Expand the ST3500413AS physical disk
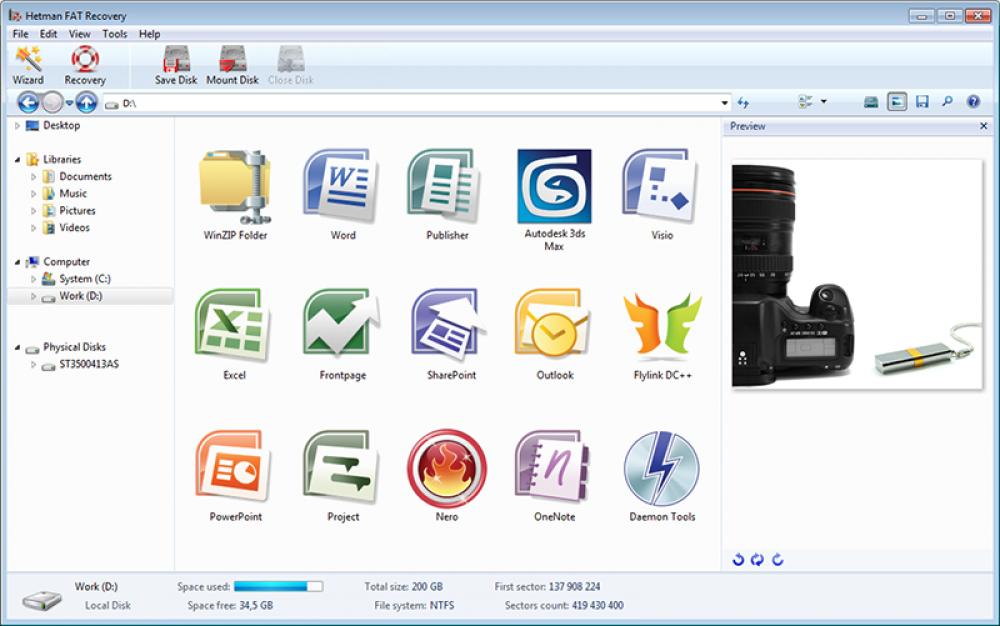 pyautogui.click(x=34, y=363)
